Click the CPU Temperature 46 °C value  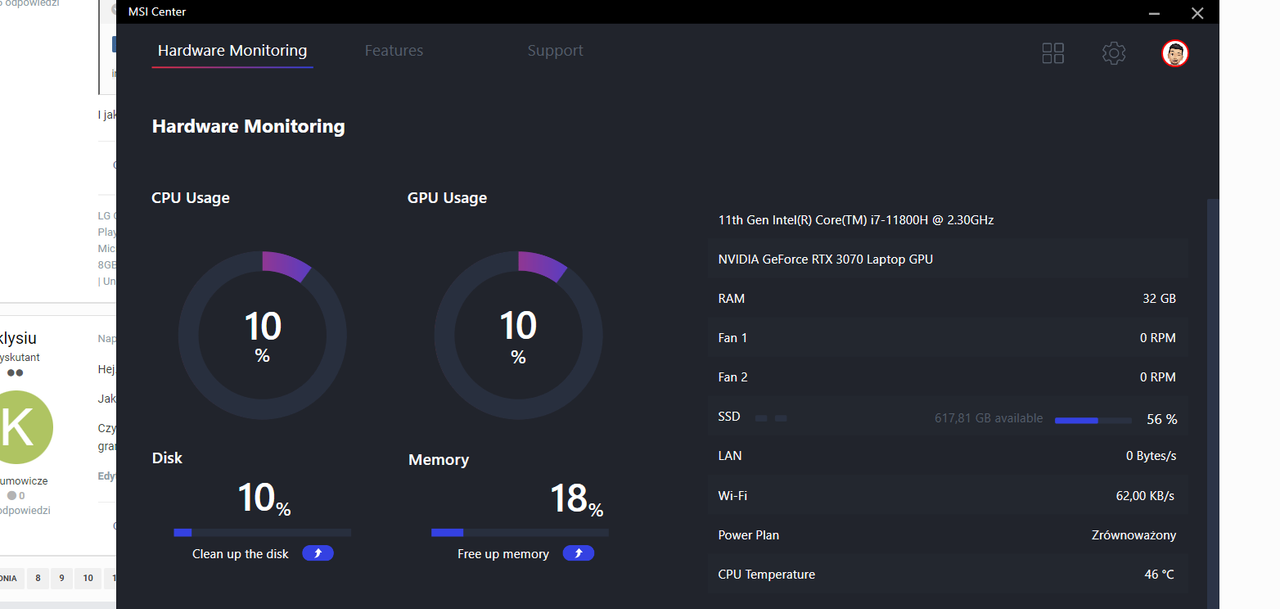(x=1160, y=574)
